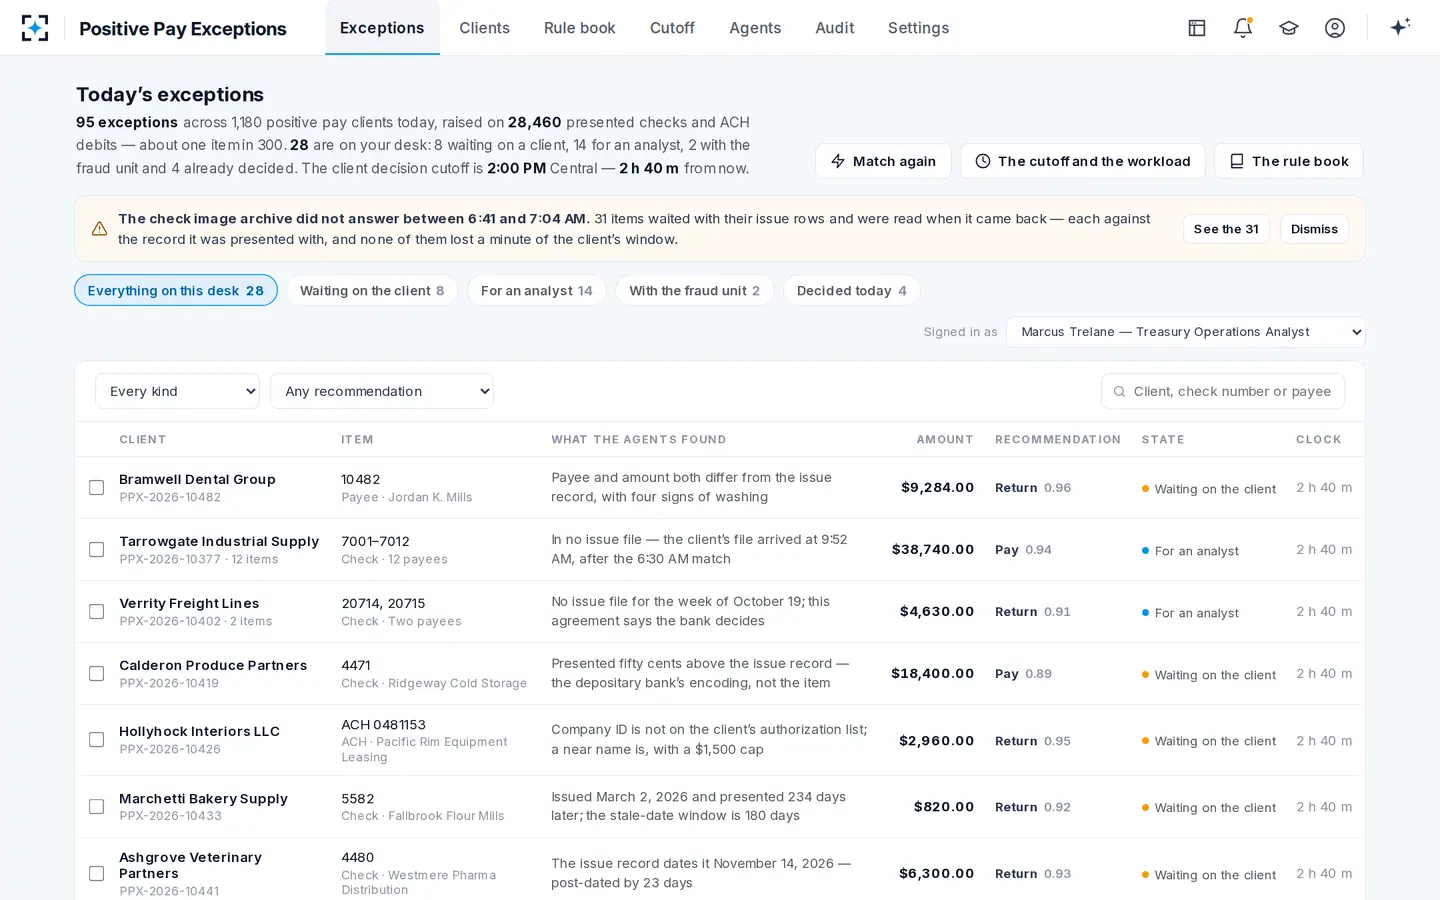Open the Signed in as role selector
The height and width of the screenshot is (900, 1440).
pyautogui.click(x=1185, y=332)
